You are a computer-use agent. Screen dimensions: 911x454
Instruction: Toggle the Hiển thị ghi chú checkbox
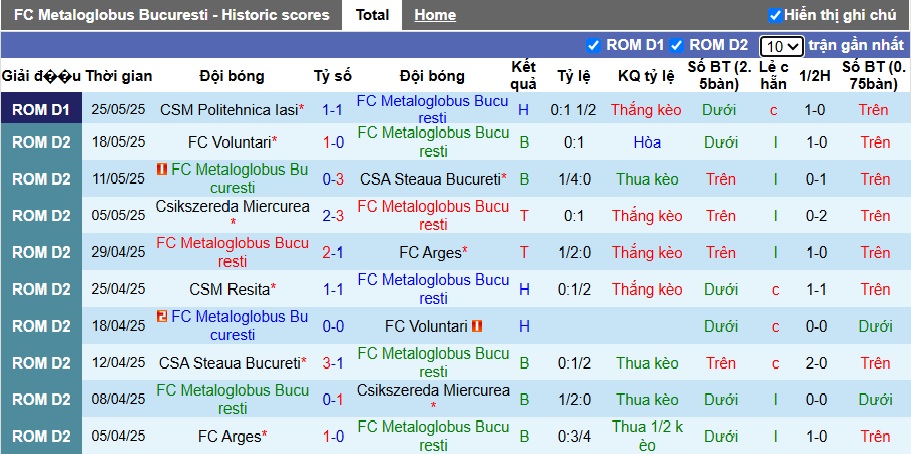coord(774,16)
